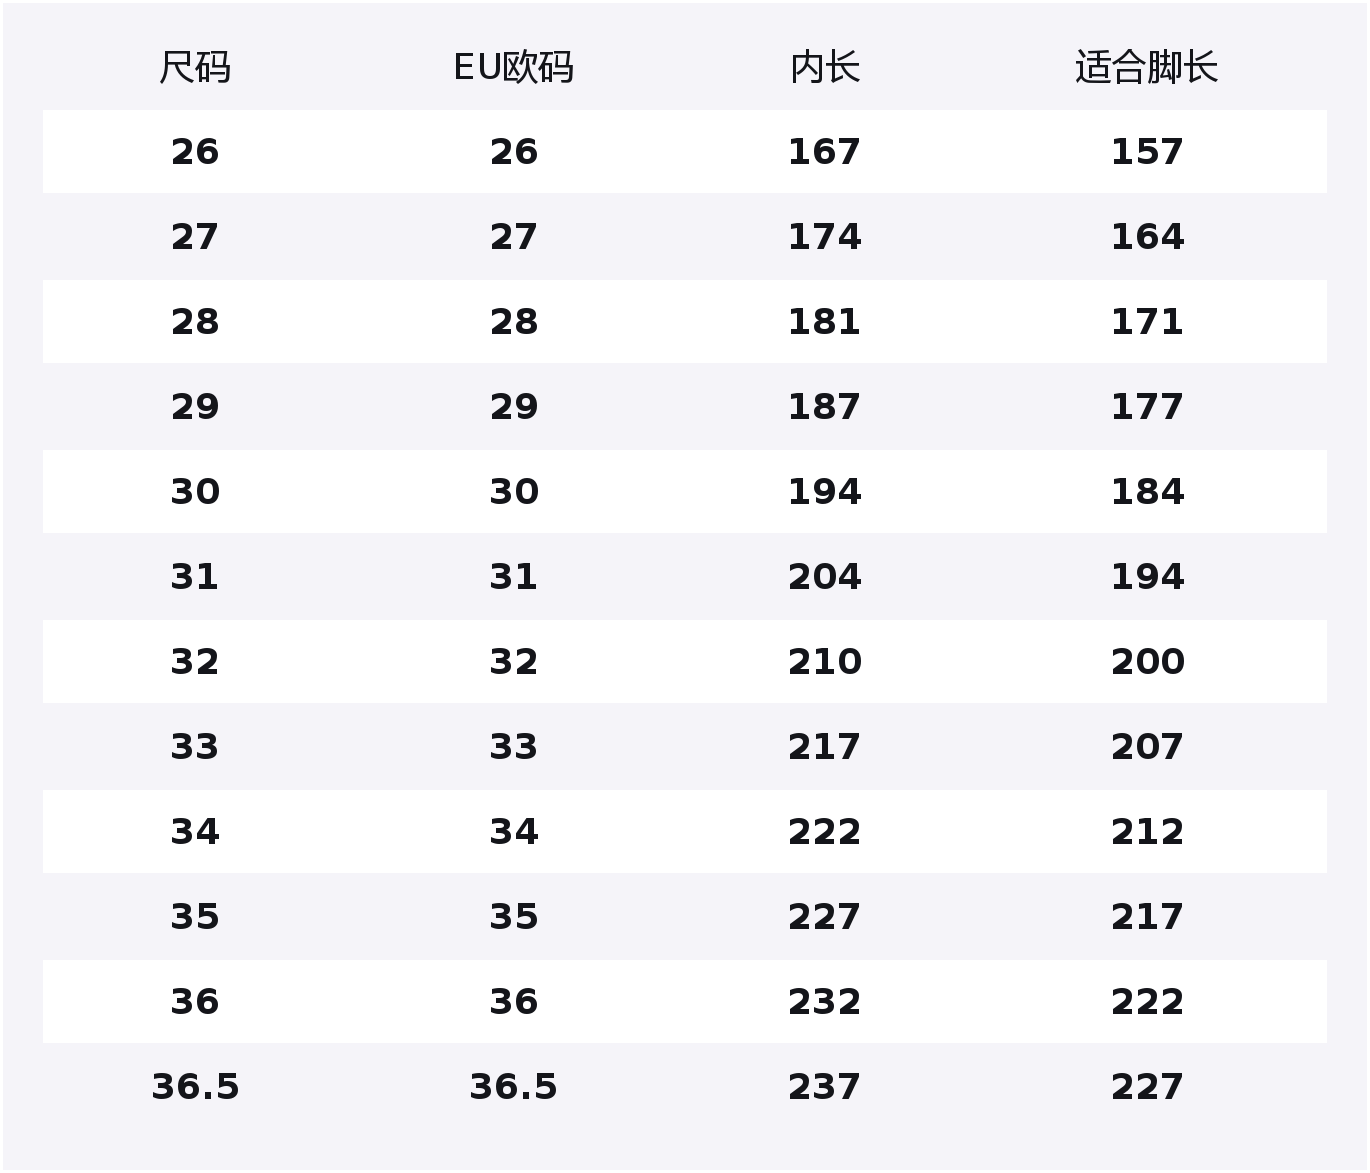The image size is (1370, 1173).
Task: Click foot length 184 in size 30 row
Action: tap(1147, 492)
